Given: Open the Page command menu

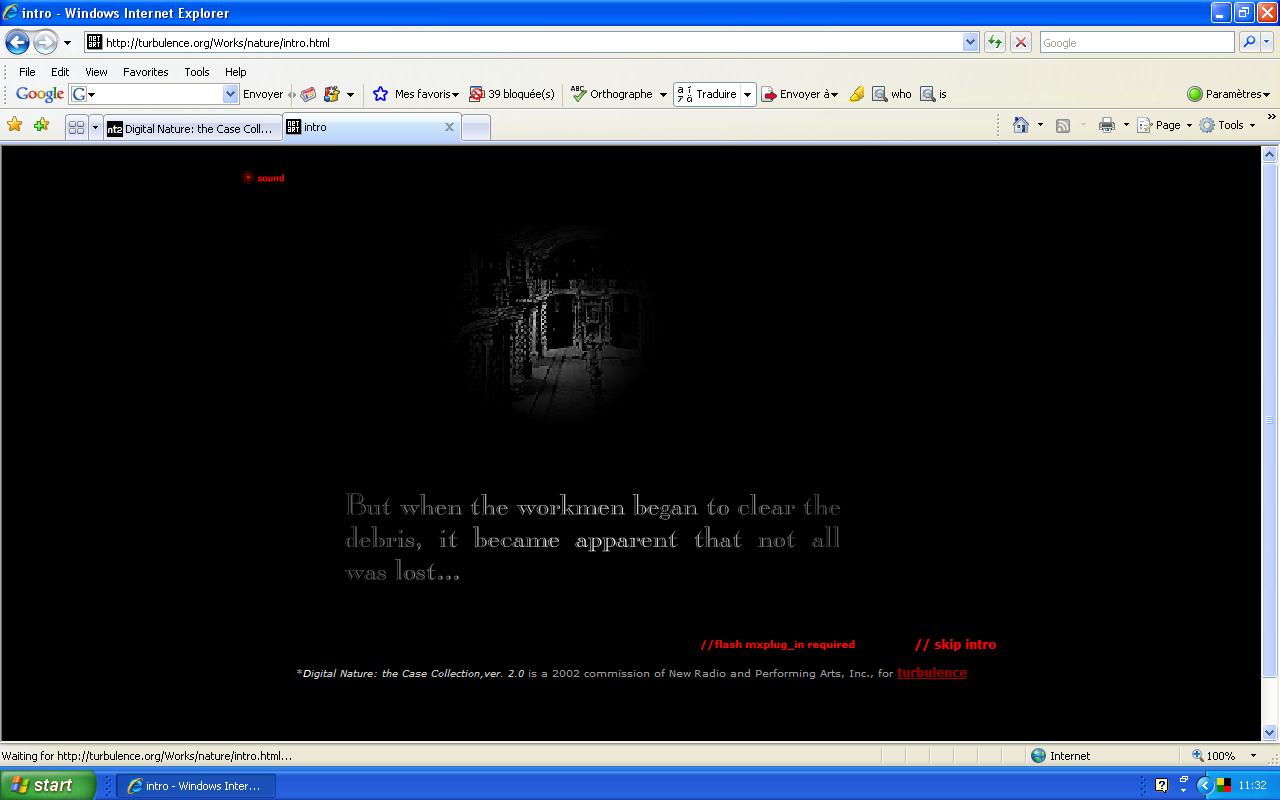Looking at the screenshot, I should tap(1165, 125).
